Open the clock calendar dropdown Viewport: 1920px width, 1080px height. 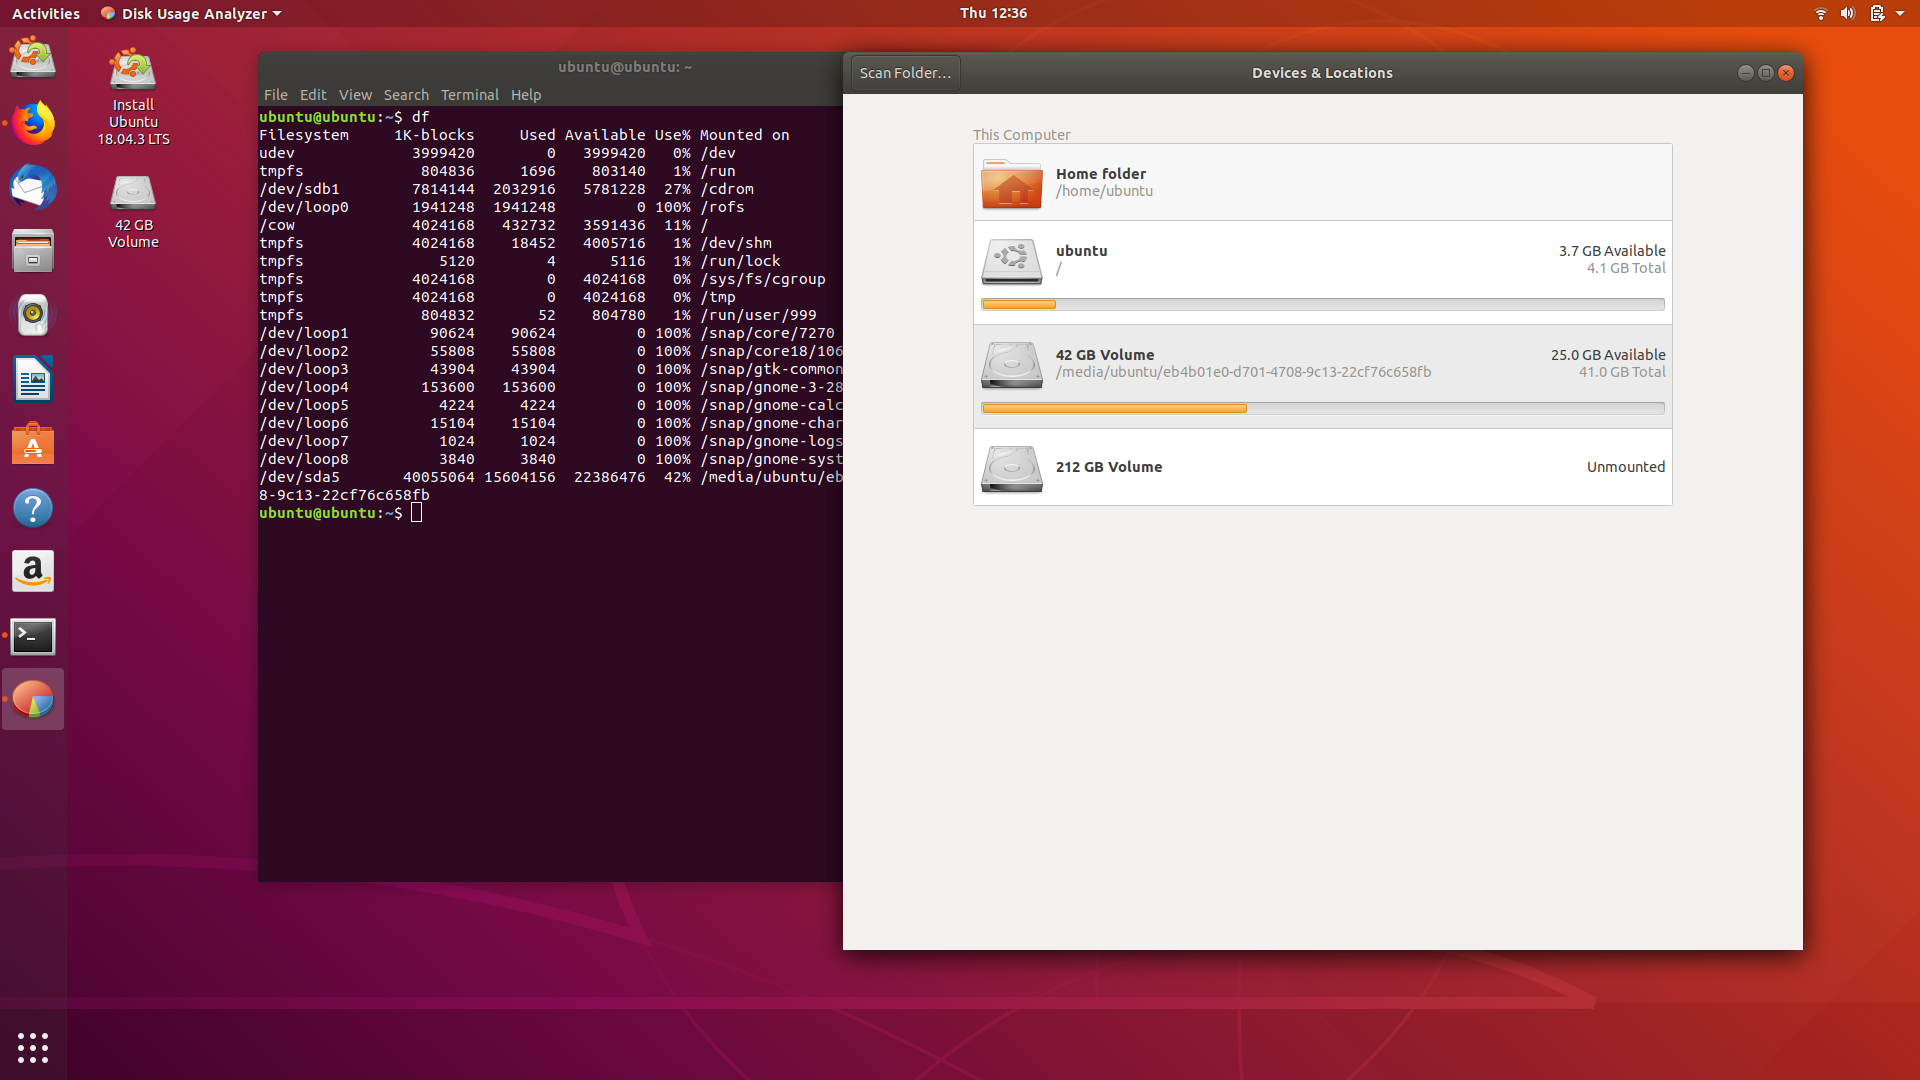pos(993,13)
